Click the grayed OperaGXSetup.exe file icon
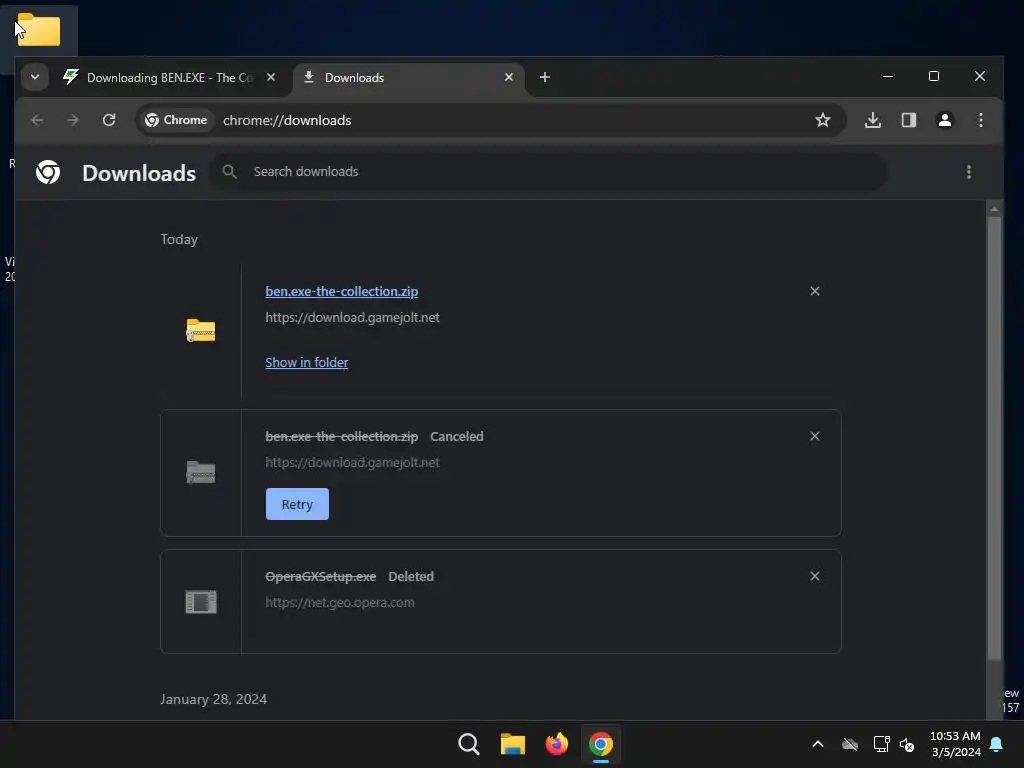1024x768 pixels. pyautogui.click(x=200, y=601)
